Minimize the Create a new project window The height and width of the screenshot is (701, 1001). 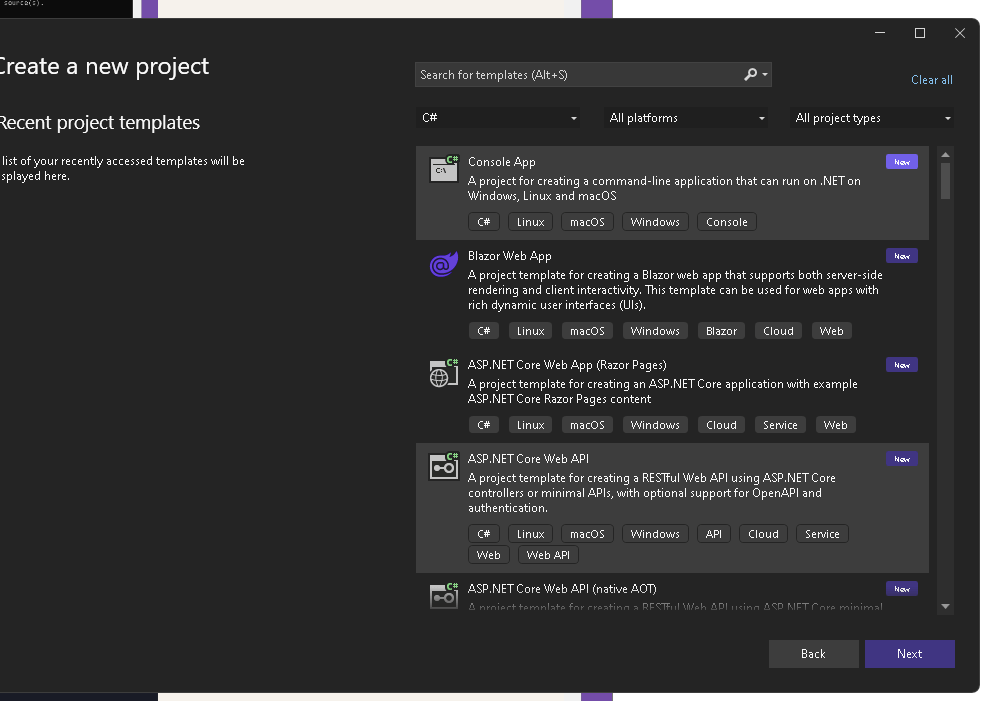pos(880,33)
